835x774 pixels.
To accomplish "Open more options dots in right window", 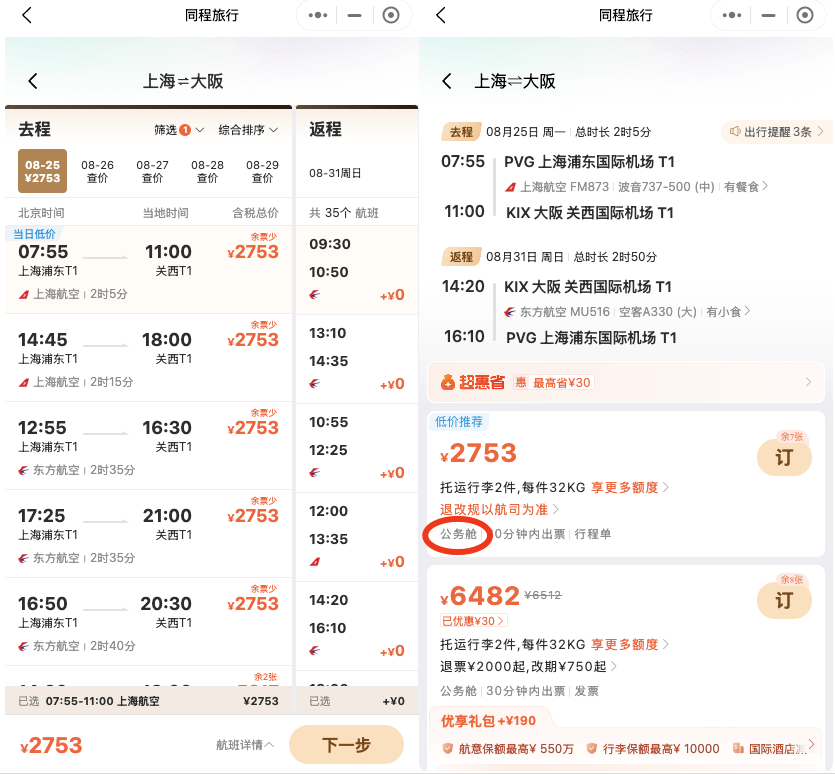I will (x=732, y=15).
